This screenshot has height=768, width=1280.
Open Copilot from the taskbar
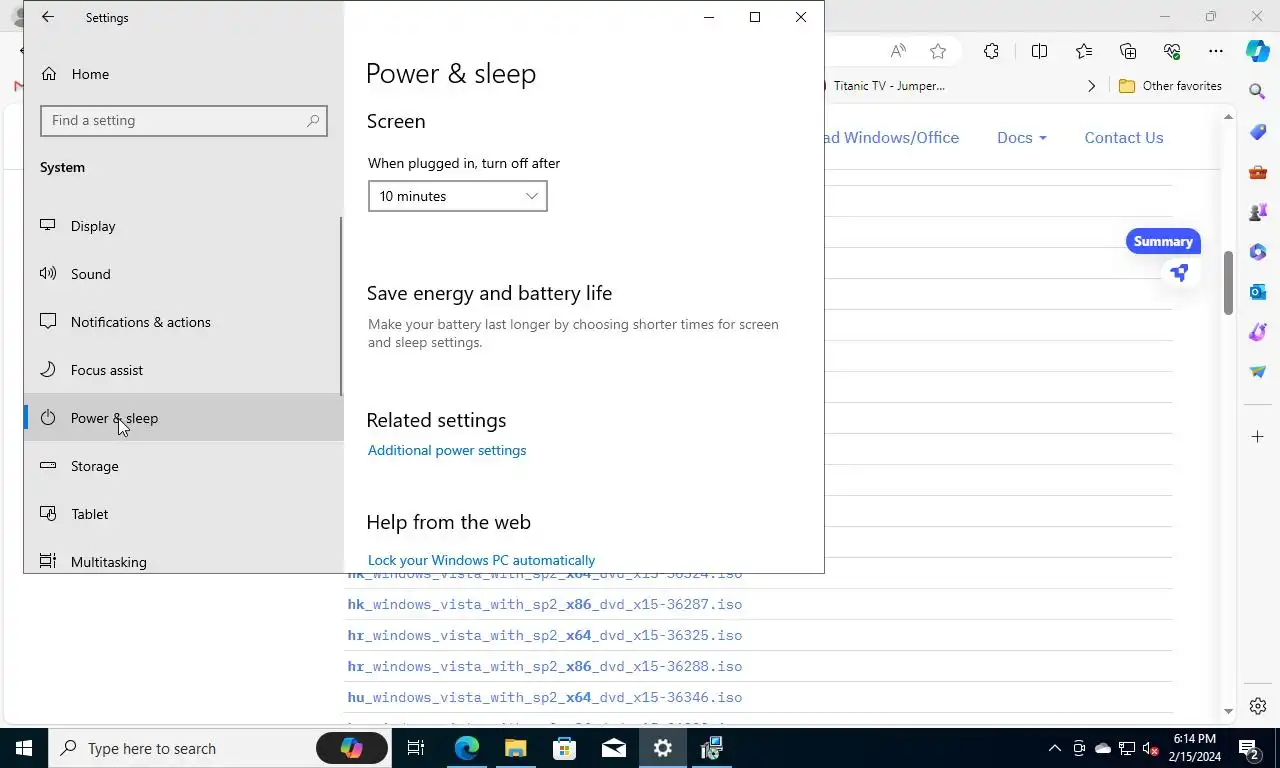[x=352, y=748]
